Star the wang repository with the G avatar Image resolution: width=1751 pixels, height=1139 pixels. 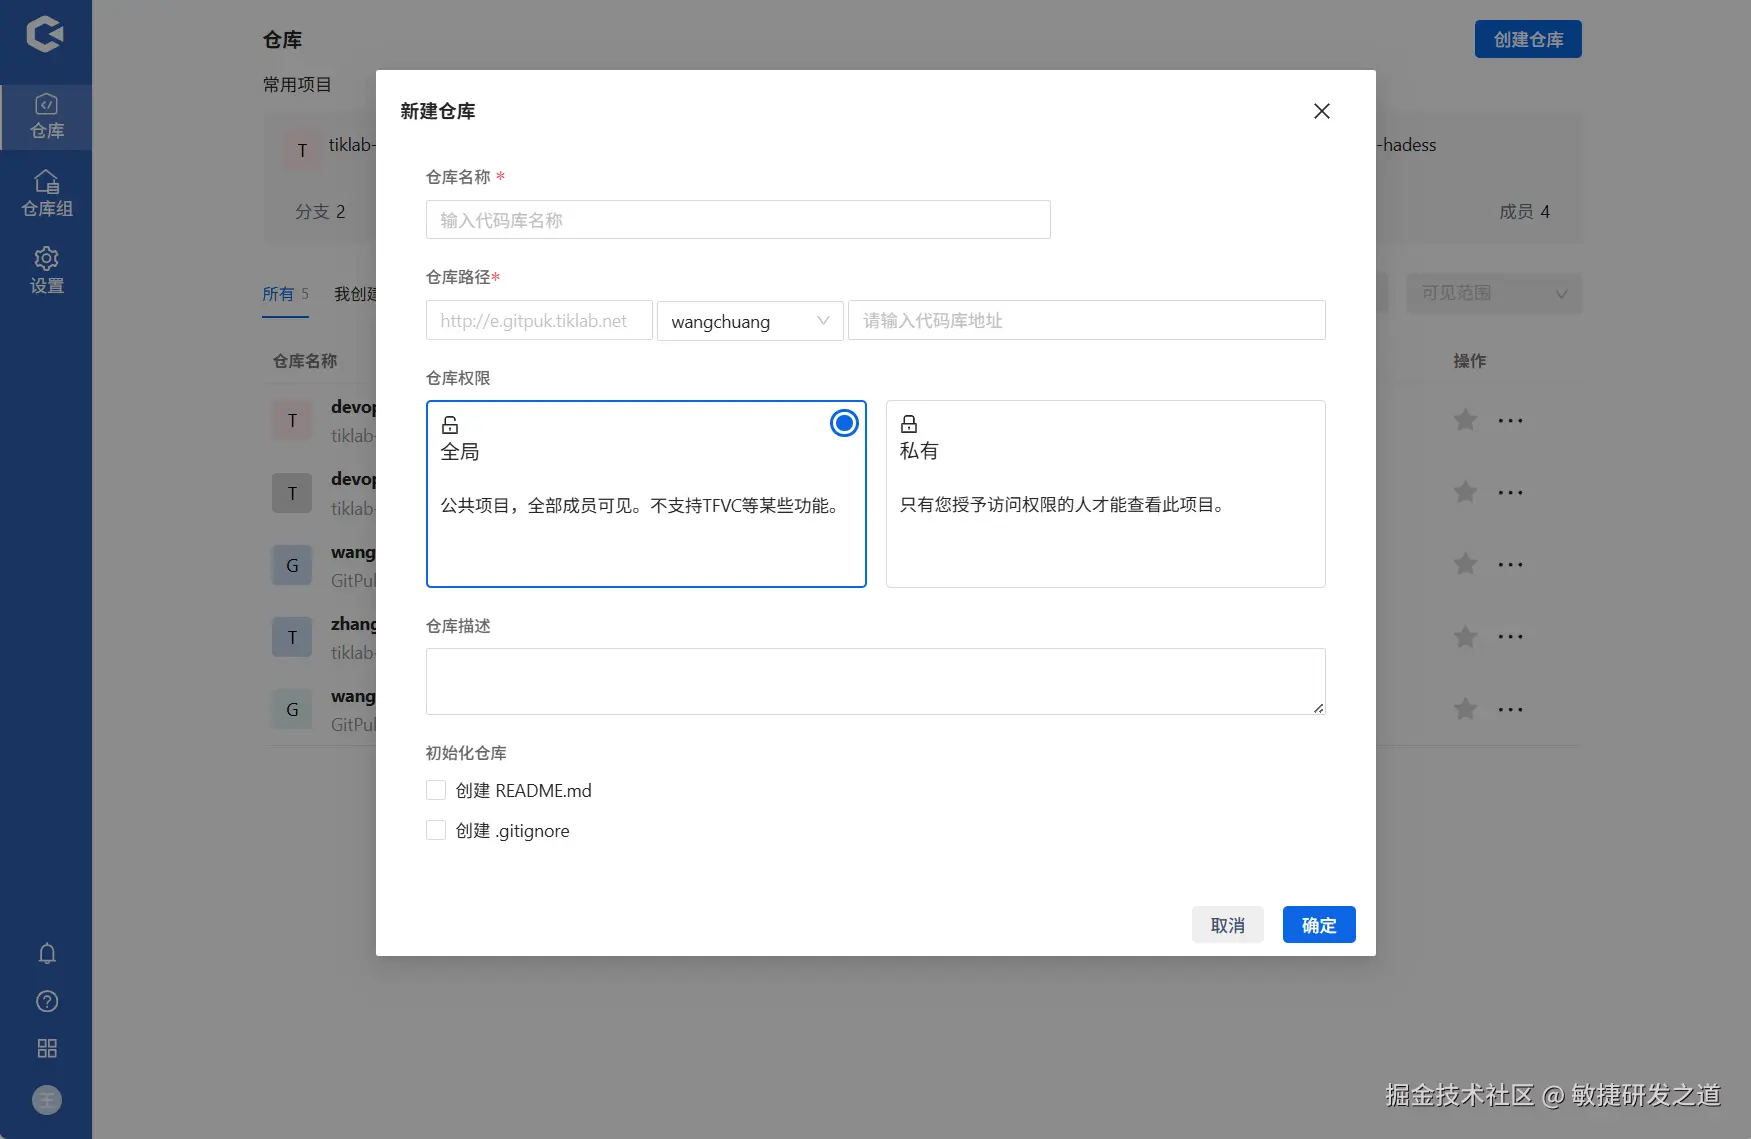click(1465, 564)
